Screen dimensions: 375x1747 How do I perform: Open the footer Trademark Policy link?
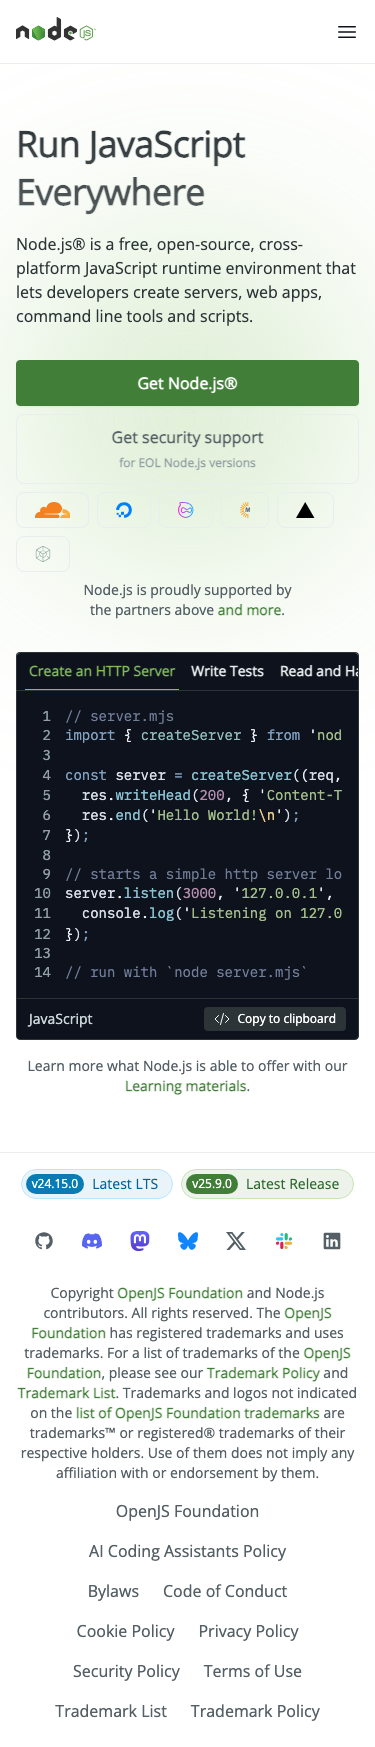[x=255, y=1711]
